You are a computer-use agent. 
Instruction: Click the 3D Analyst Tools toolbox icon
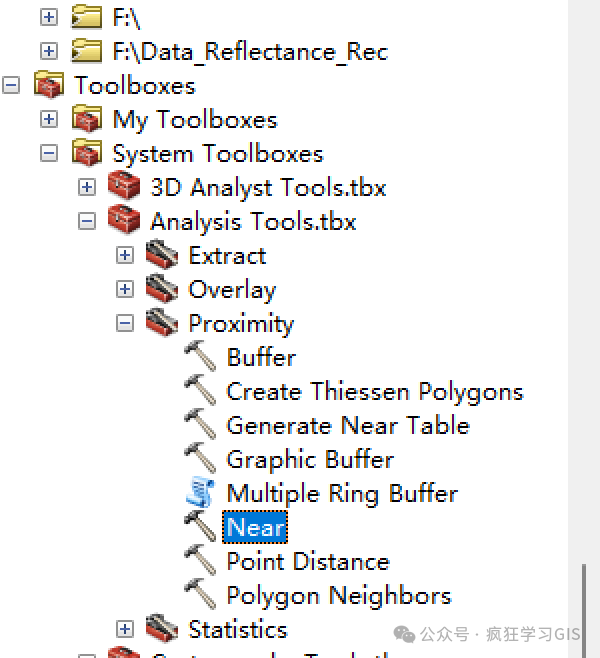[x=124, y=185]
